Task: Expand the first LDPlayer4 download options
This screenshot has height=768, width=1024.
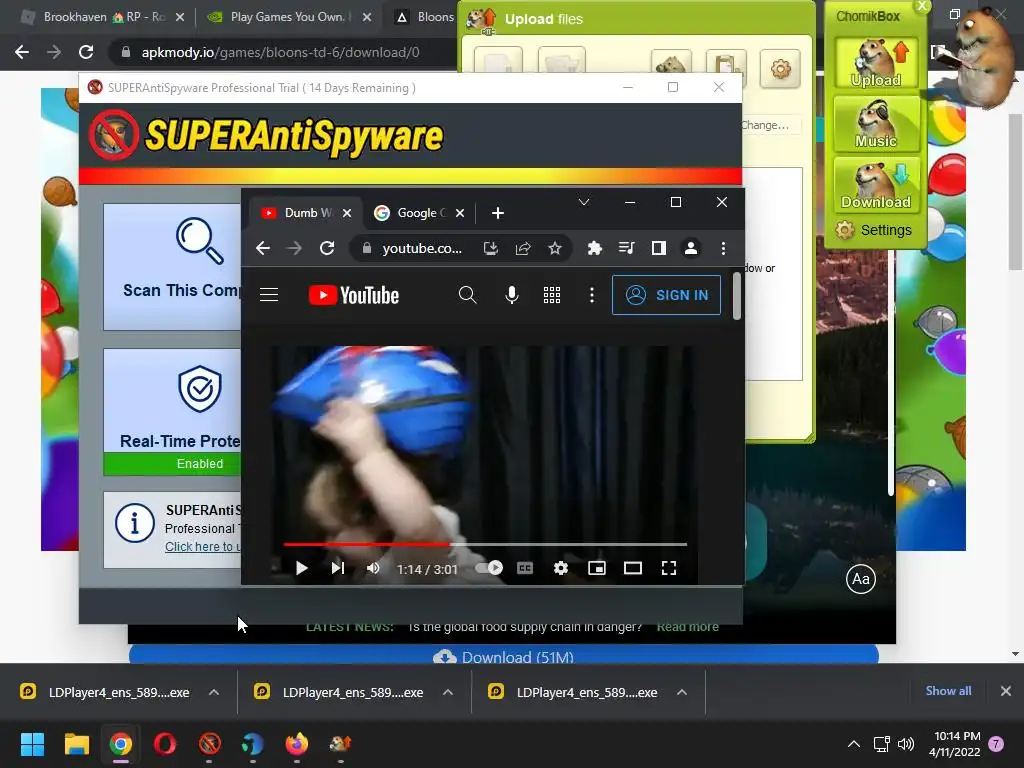Action: point(214,692)
